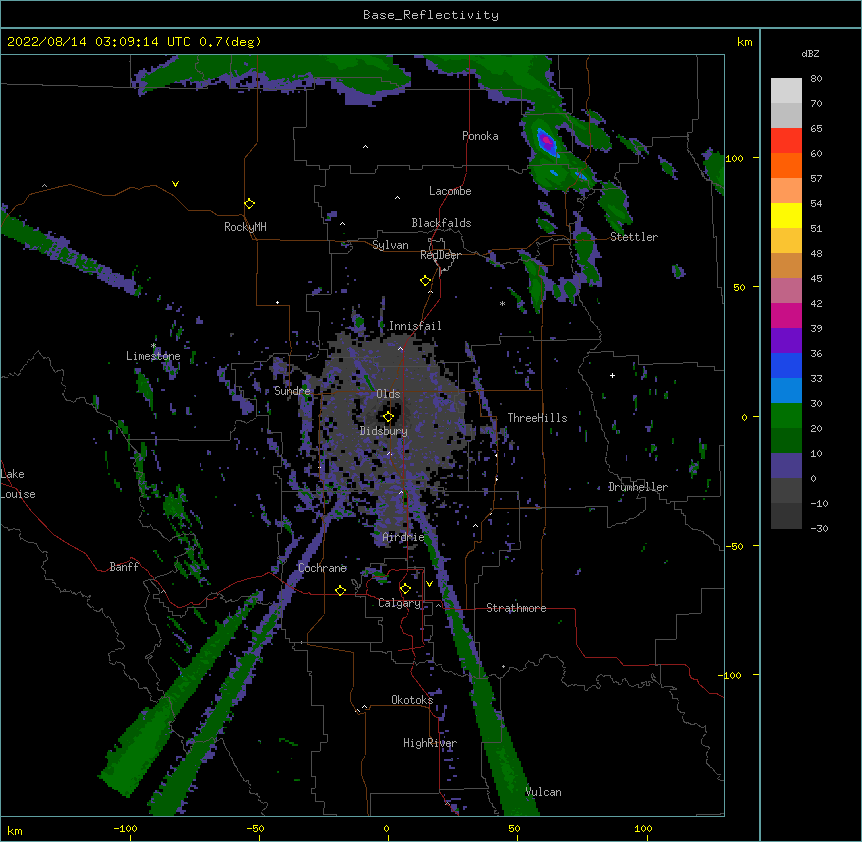Click the yellow marker below Cochrane
Screen dimensions: 862x842
(x=340, y=590)
